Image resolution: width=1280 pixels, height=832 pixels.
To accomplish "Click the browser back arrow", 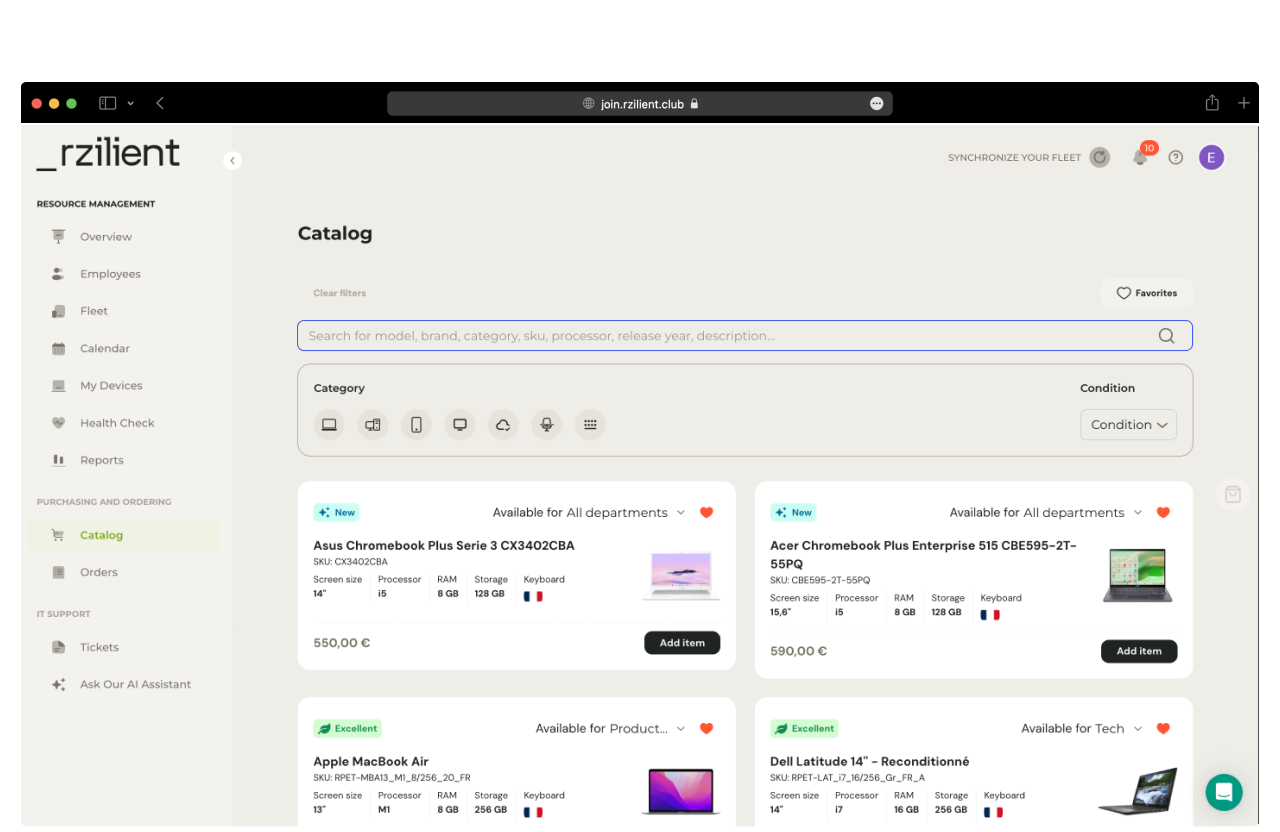I will tap(160, 103).
